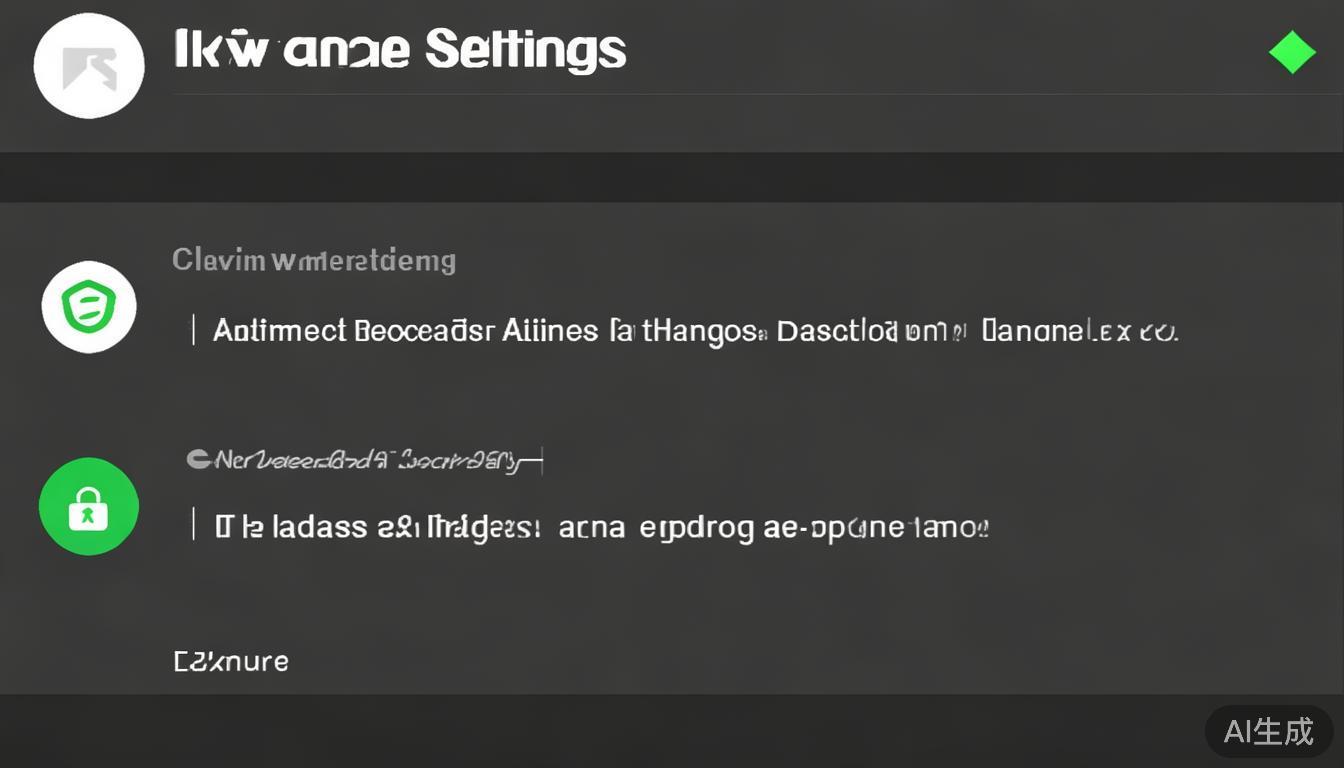This screenshot has height=768, width=1344.
Task: Click the "AI生成" badge
Action: point(1268,731)
